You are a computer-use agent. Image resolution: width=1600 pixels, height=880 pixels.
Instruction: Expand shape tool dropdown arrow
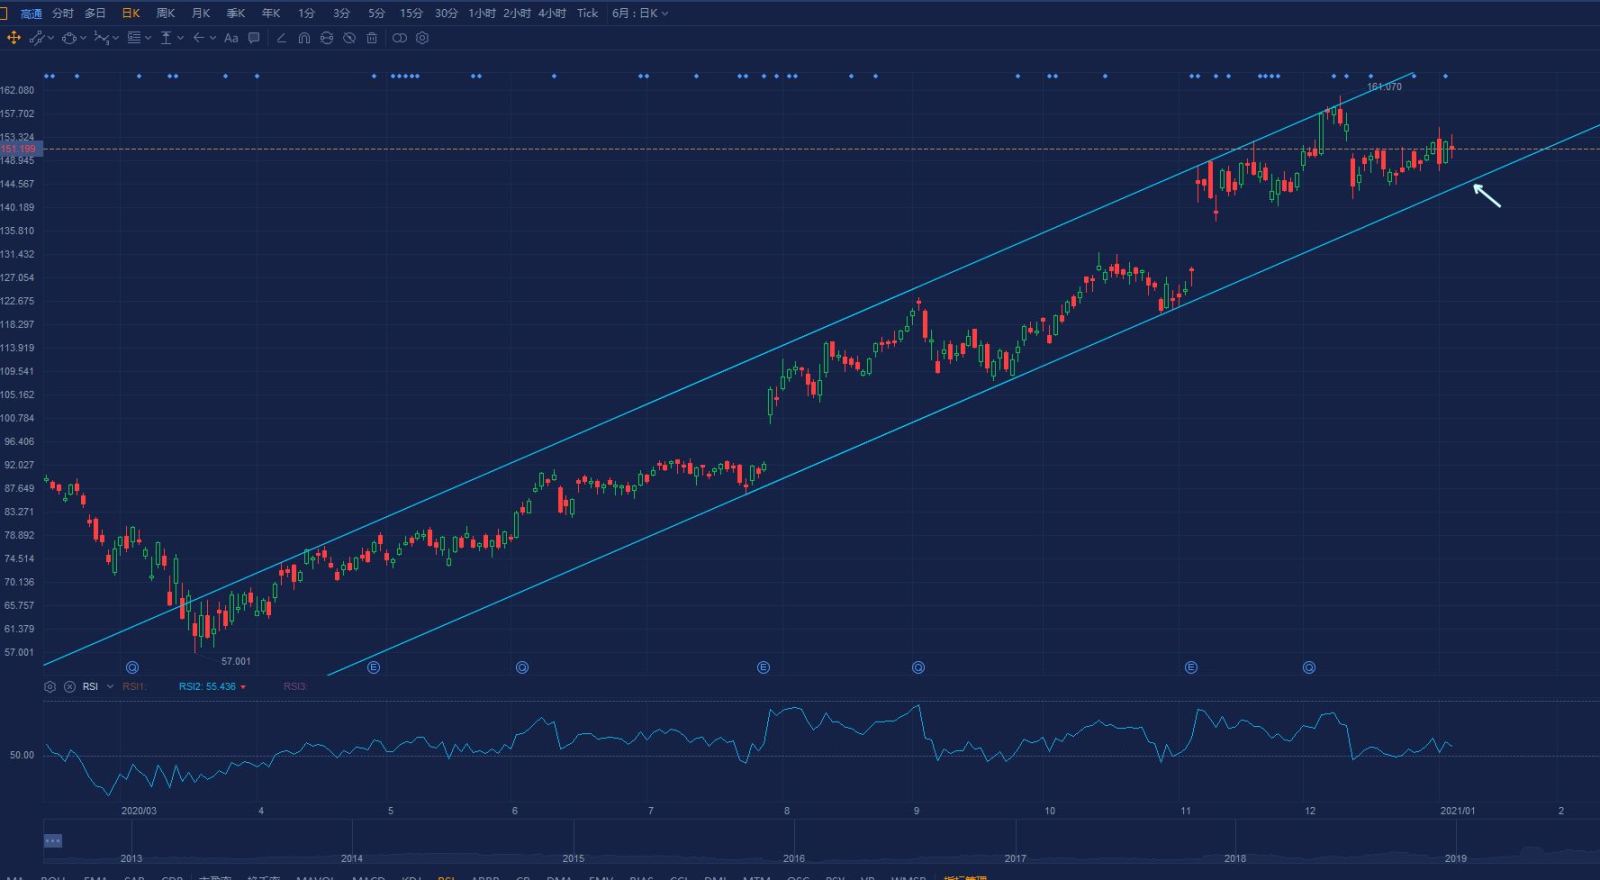pyautogui.click(x=83, y=38)
